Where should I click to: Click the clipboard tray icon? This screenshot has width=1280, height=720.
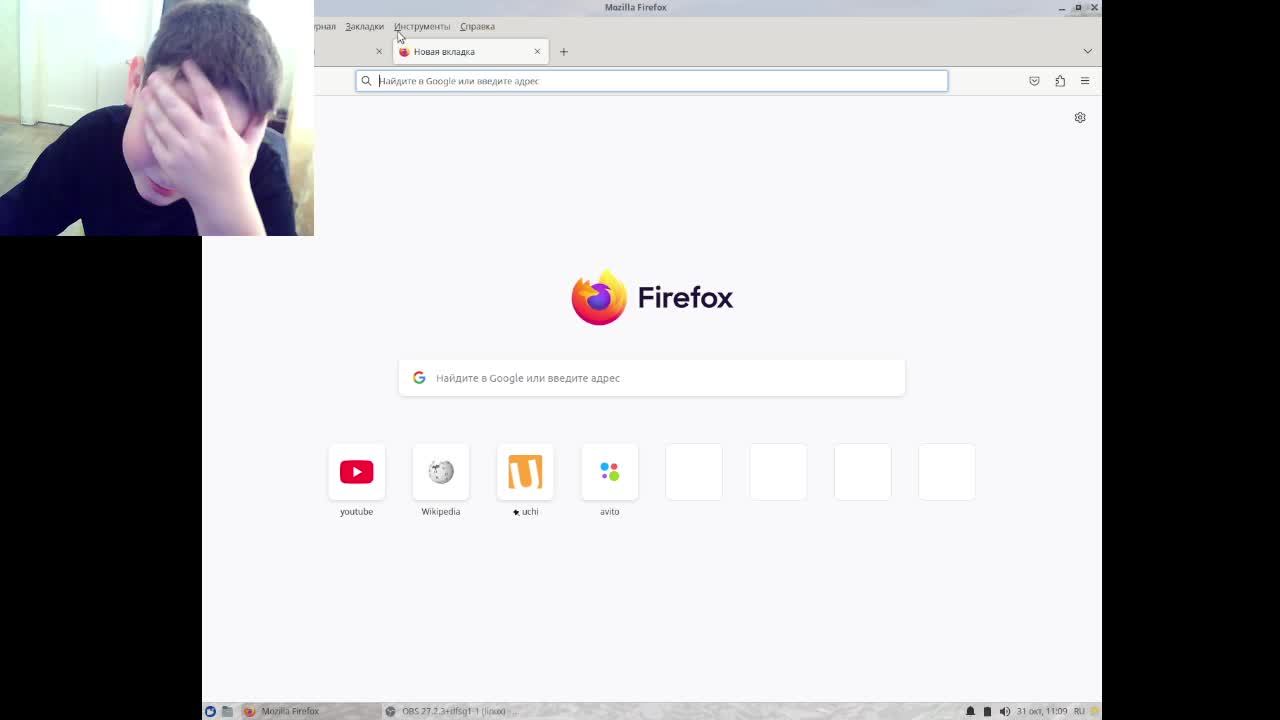tap(987, 711)
